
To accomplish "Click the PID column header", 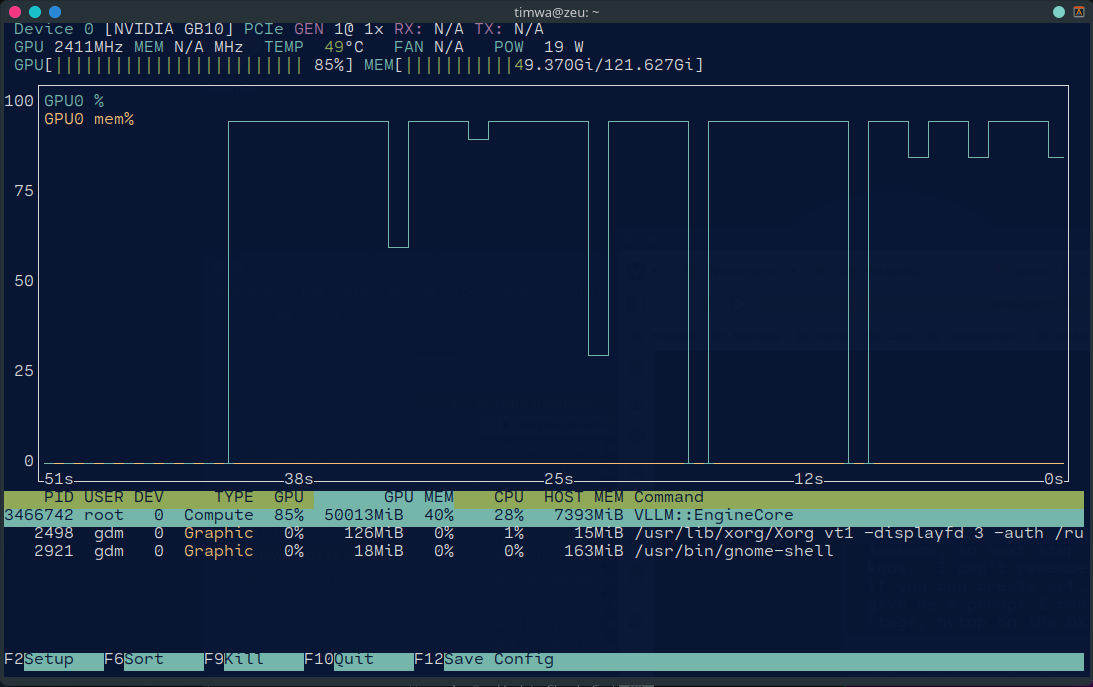I will click(59, 497).
